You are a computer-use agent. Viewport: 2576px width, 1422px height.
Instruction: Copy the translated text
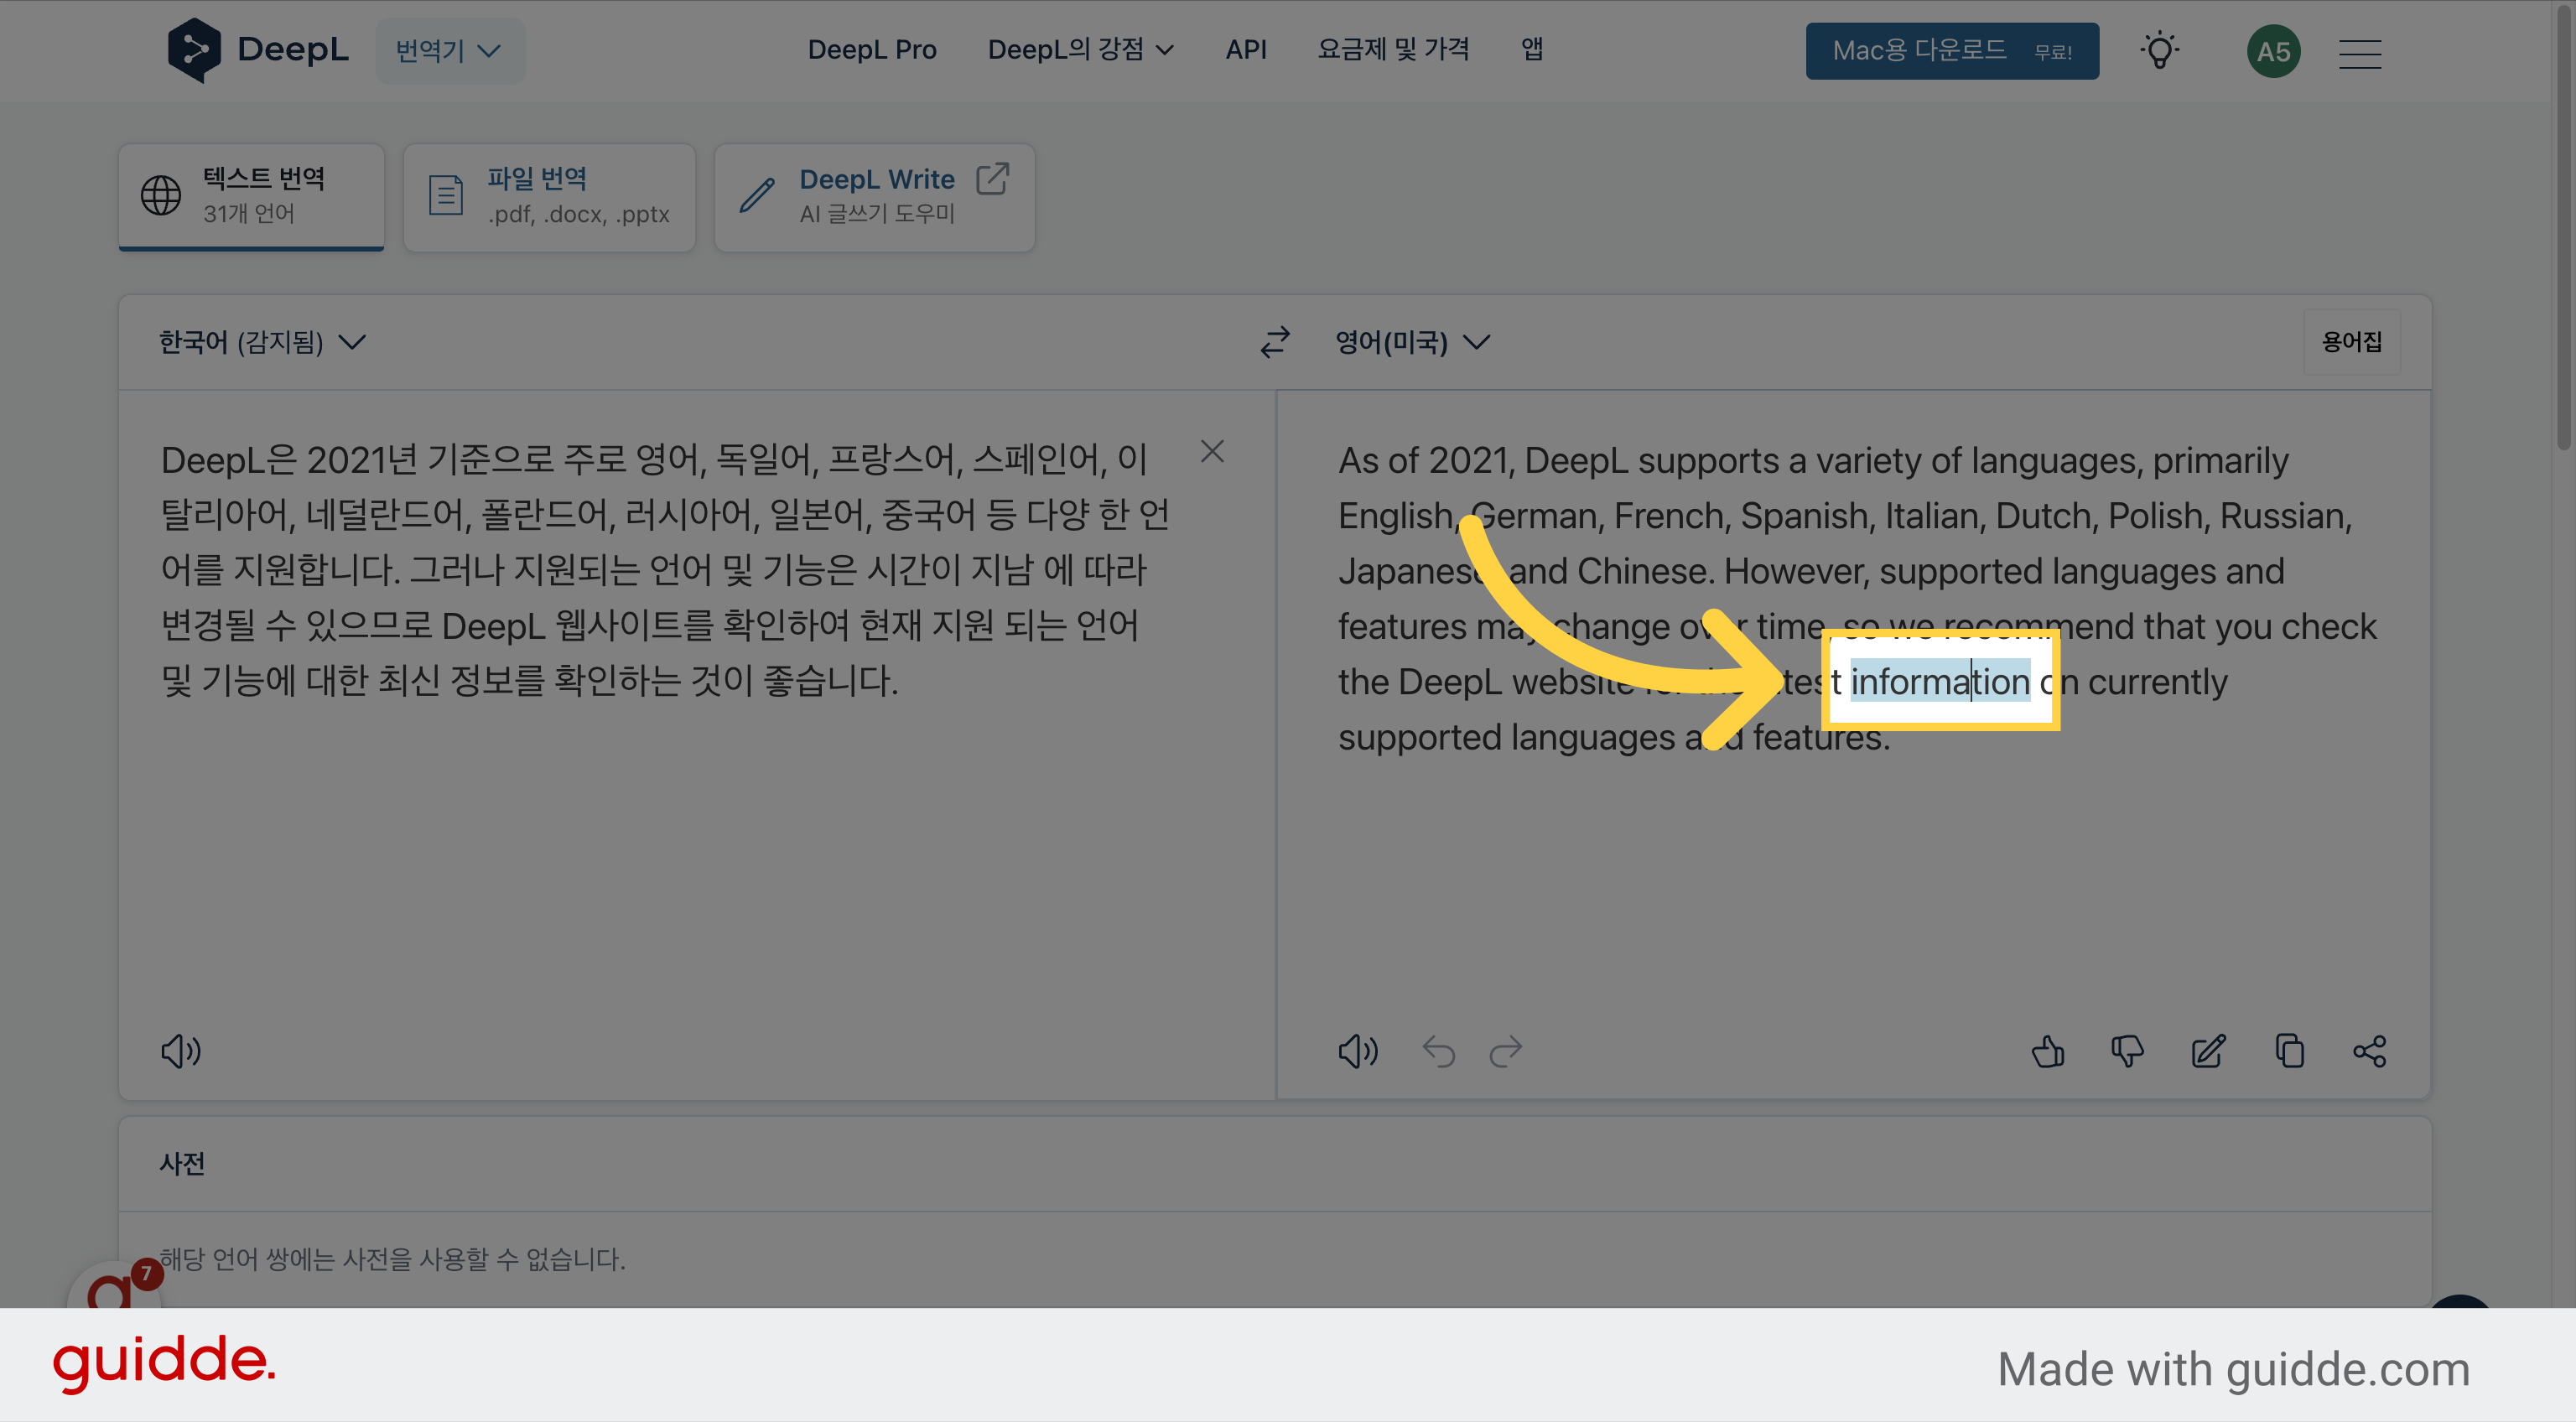2289,1051
